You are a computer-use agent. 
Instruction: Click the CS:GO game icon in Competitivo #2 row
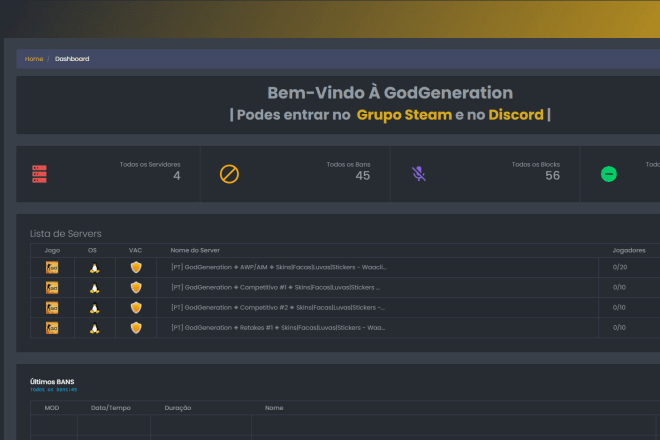52,308
